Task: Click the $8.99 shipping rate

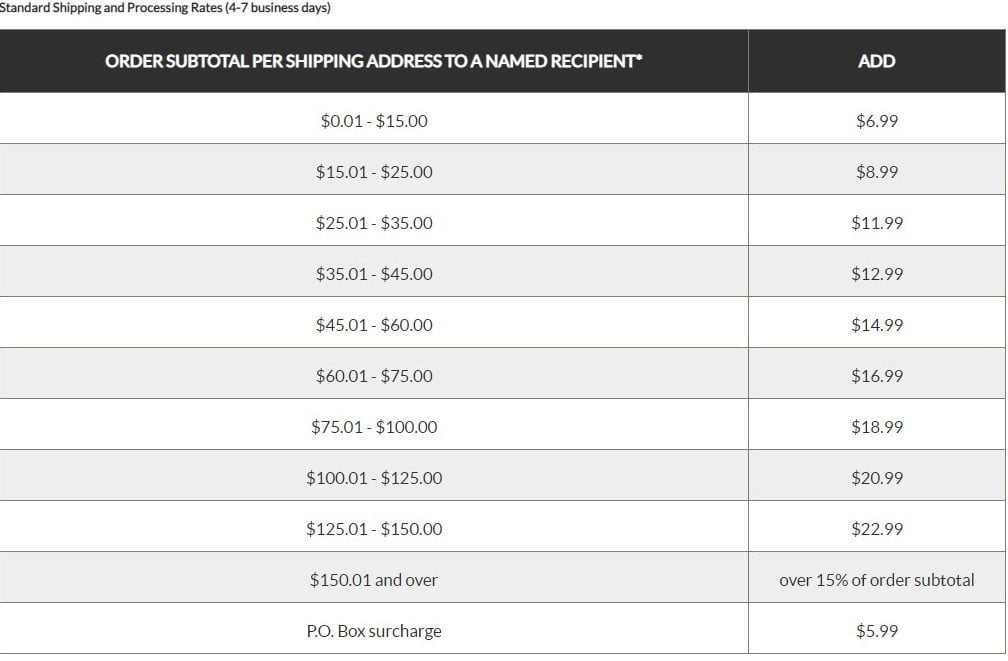Action: (876, 172)
